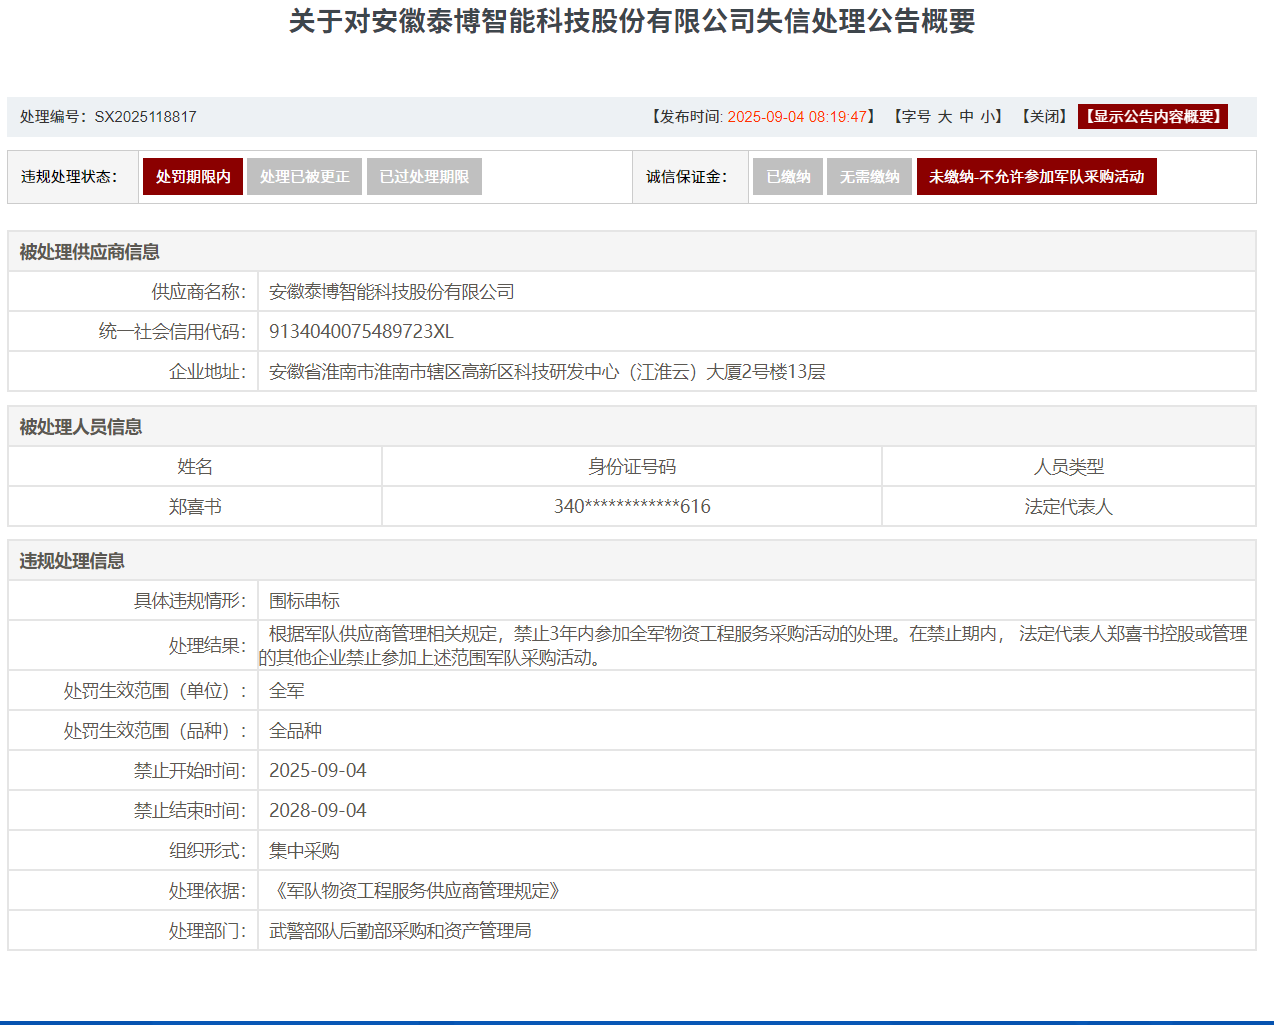Click supplier name value 安徽泰博智能科技股份有限公司
This screenshot has width=1274, height=1025.
tap(392, 292)
